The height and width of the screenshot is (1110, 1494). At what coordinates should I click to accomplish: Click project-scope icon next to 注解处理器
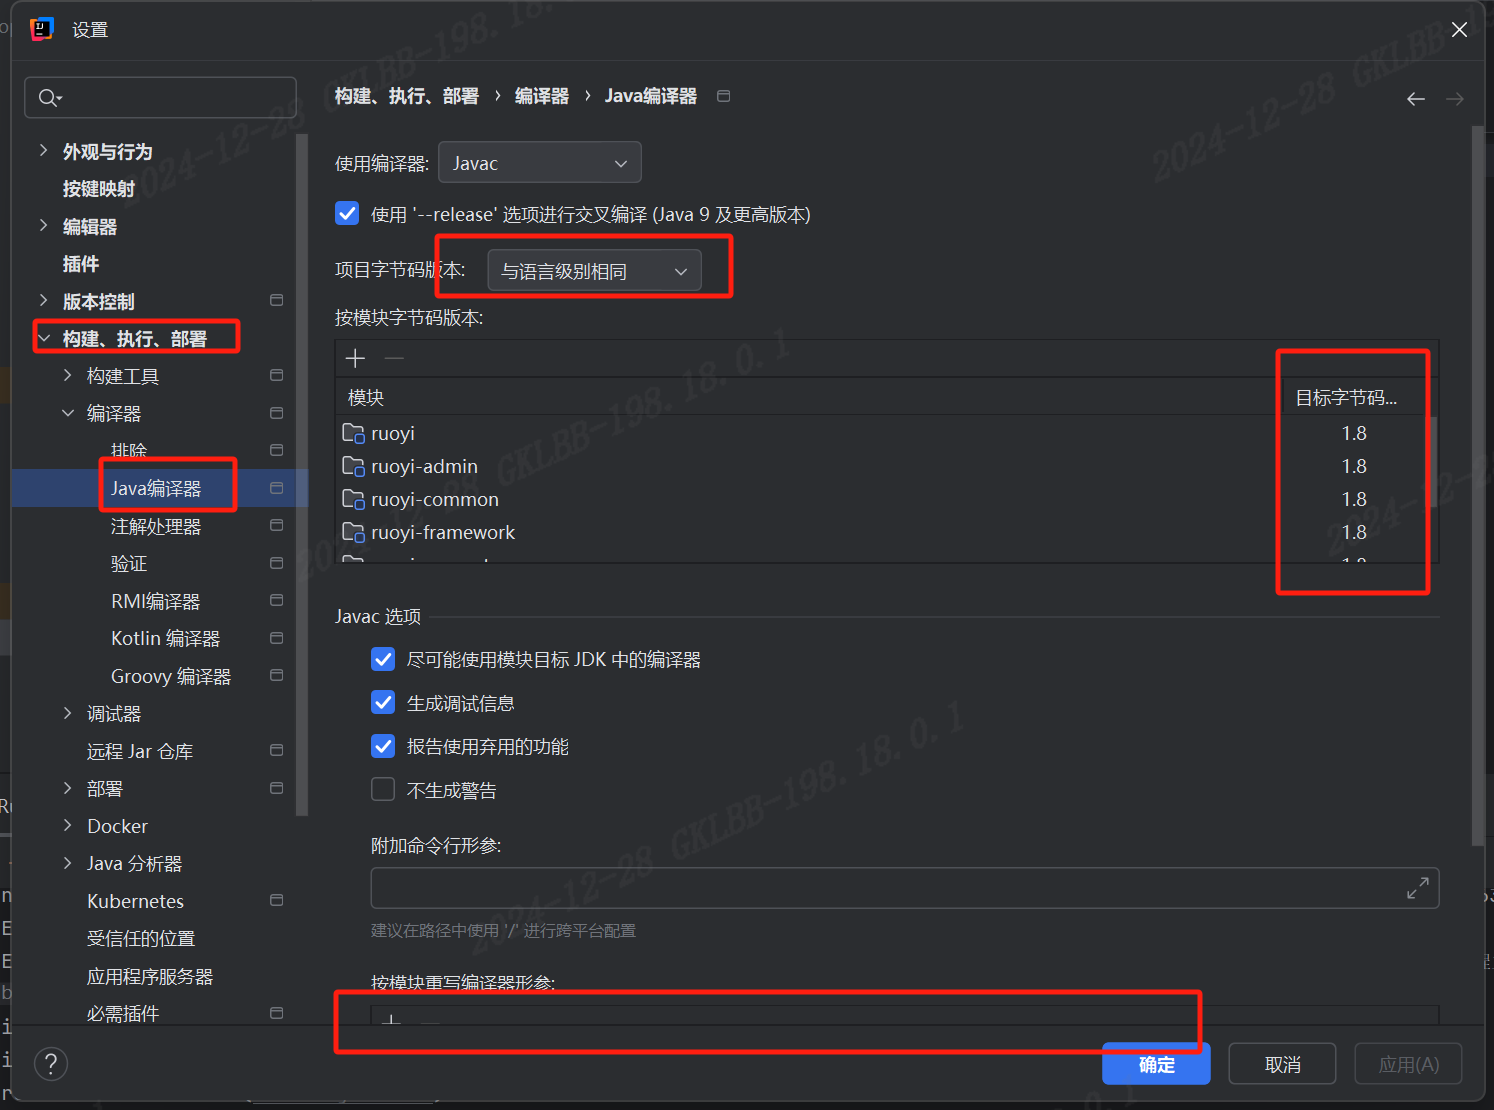click(277, 525)
